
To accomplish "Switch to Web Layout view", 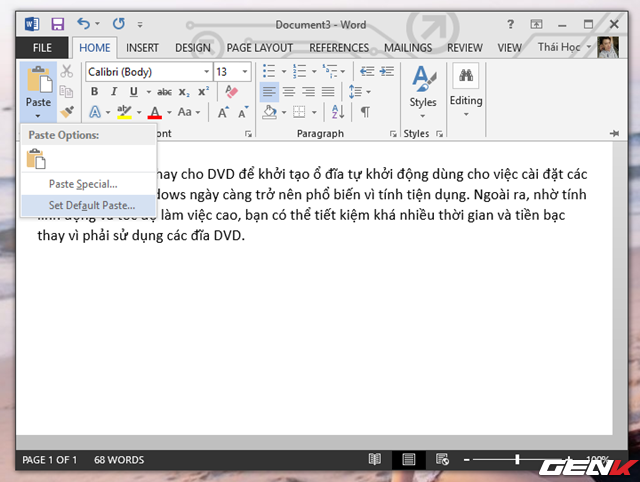I will [442, 459].
